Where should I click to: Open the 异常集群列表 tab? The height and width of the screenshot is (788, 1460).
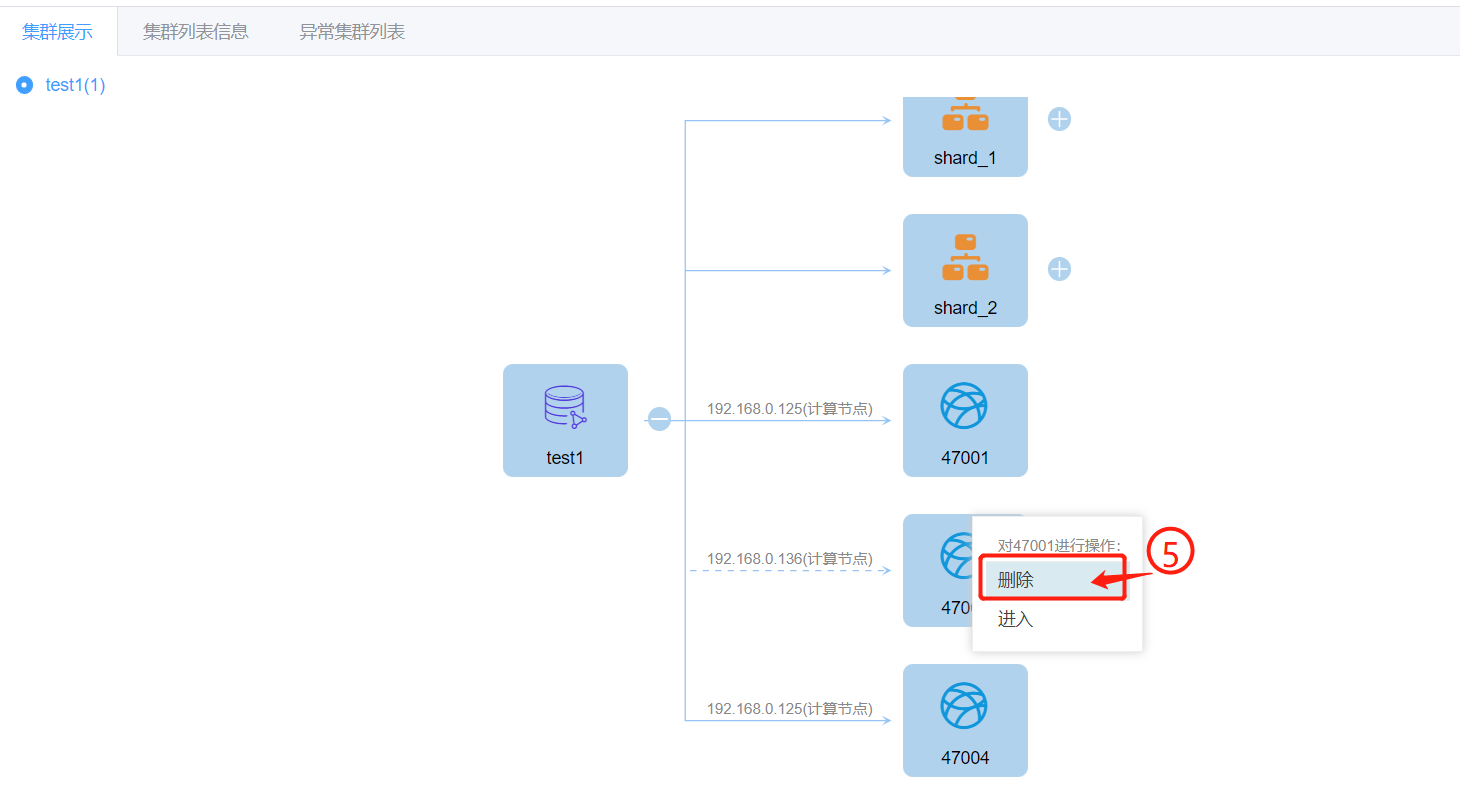click(x=352, y=32)
